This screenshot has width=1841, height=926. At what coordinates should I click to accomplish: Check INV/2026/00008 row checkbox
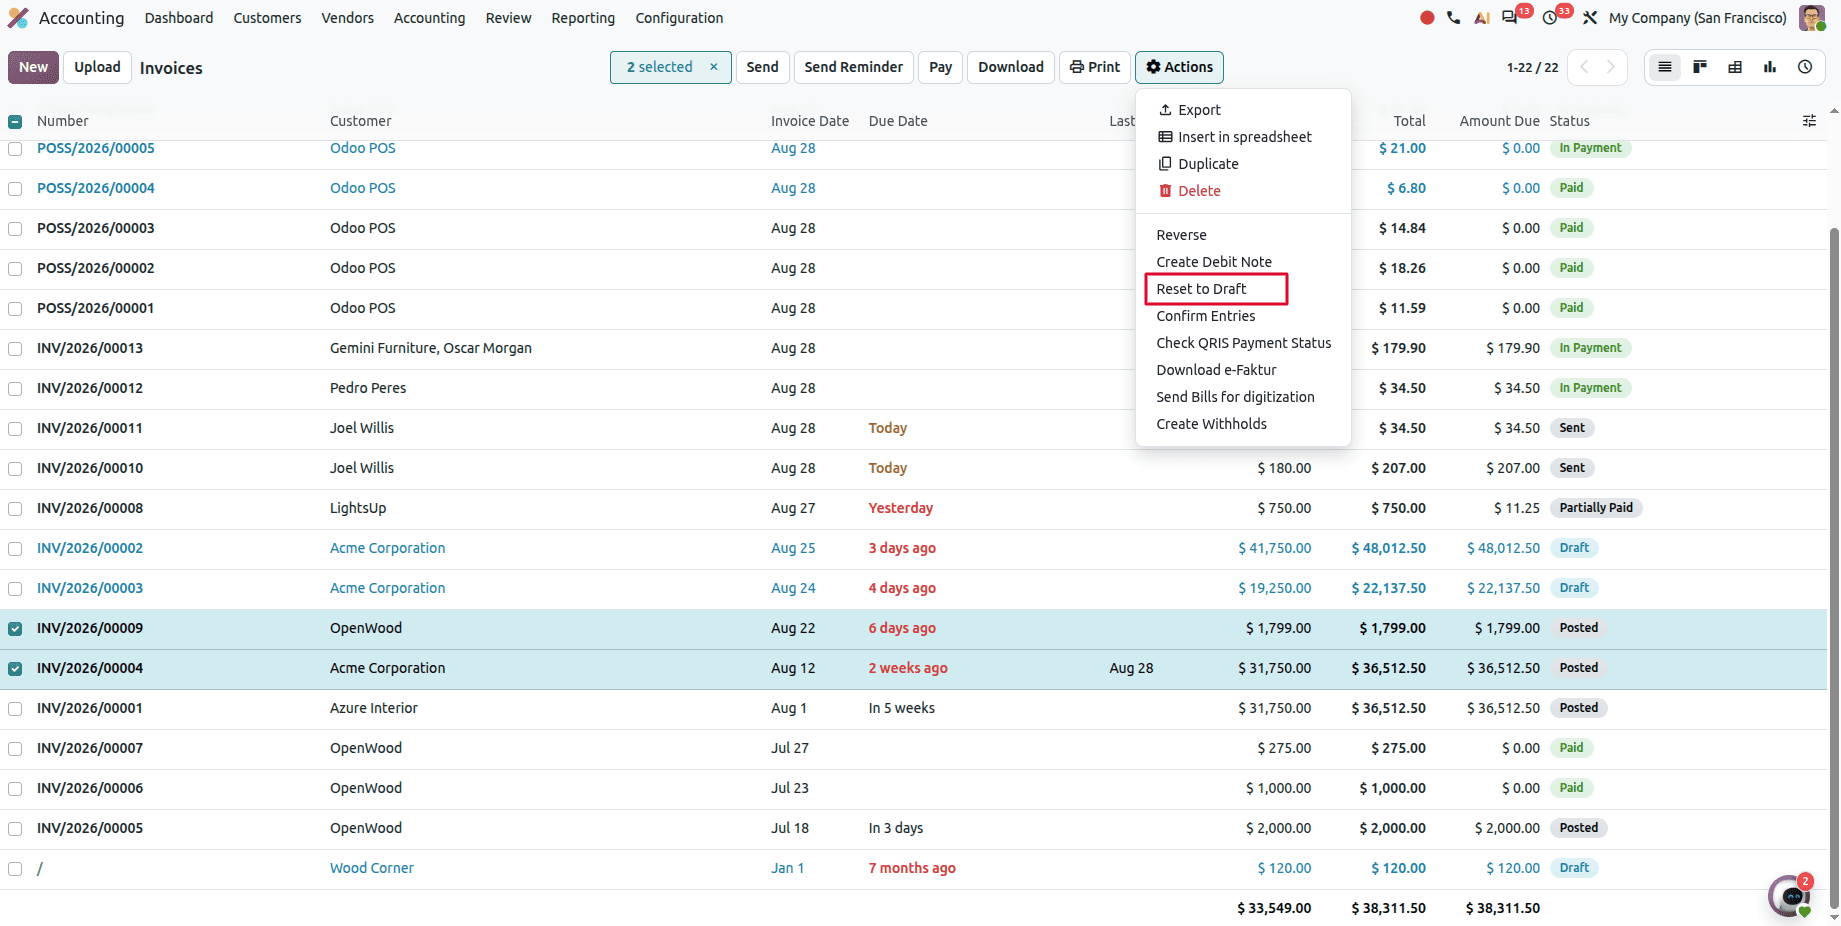[x=15, y=509]
